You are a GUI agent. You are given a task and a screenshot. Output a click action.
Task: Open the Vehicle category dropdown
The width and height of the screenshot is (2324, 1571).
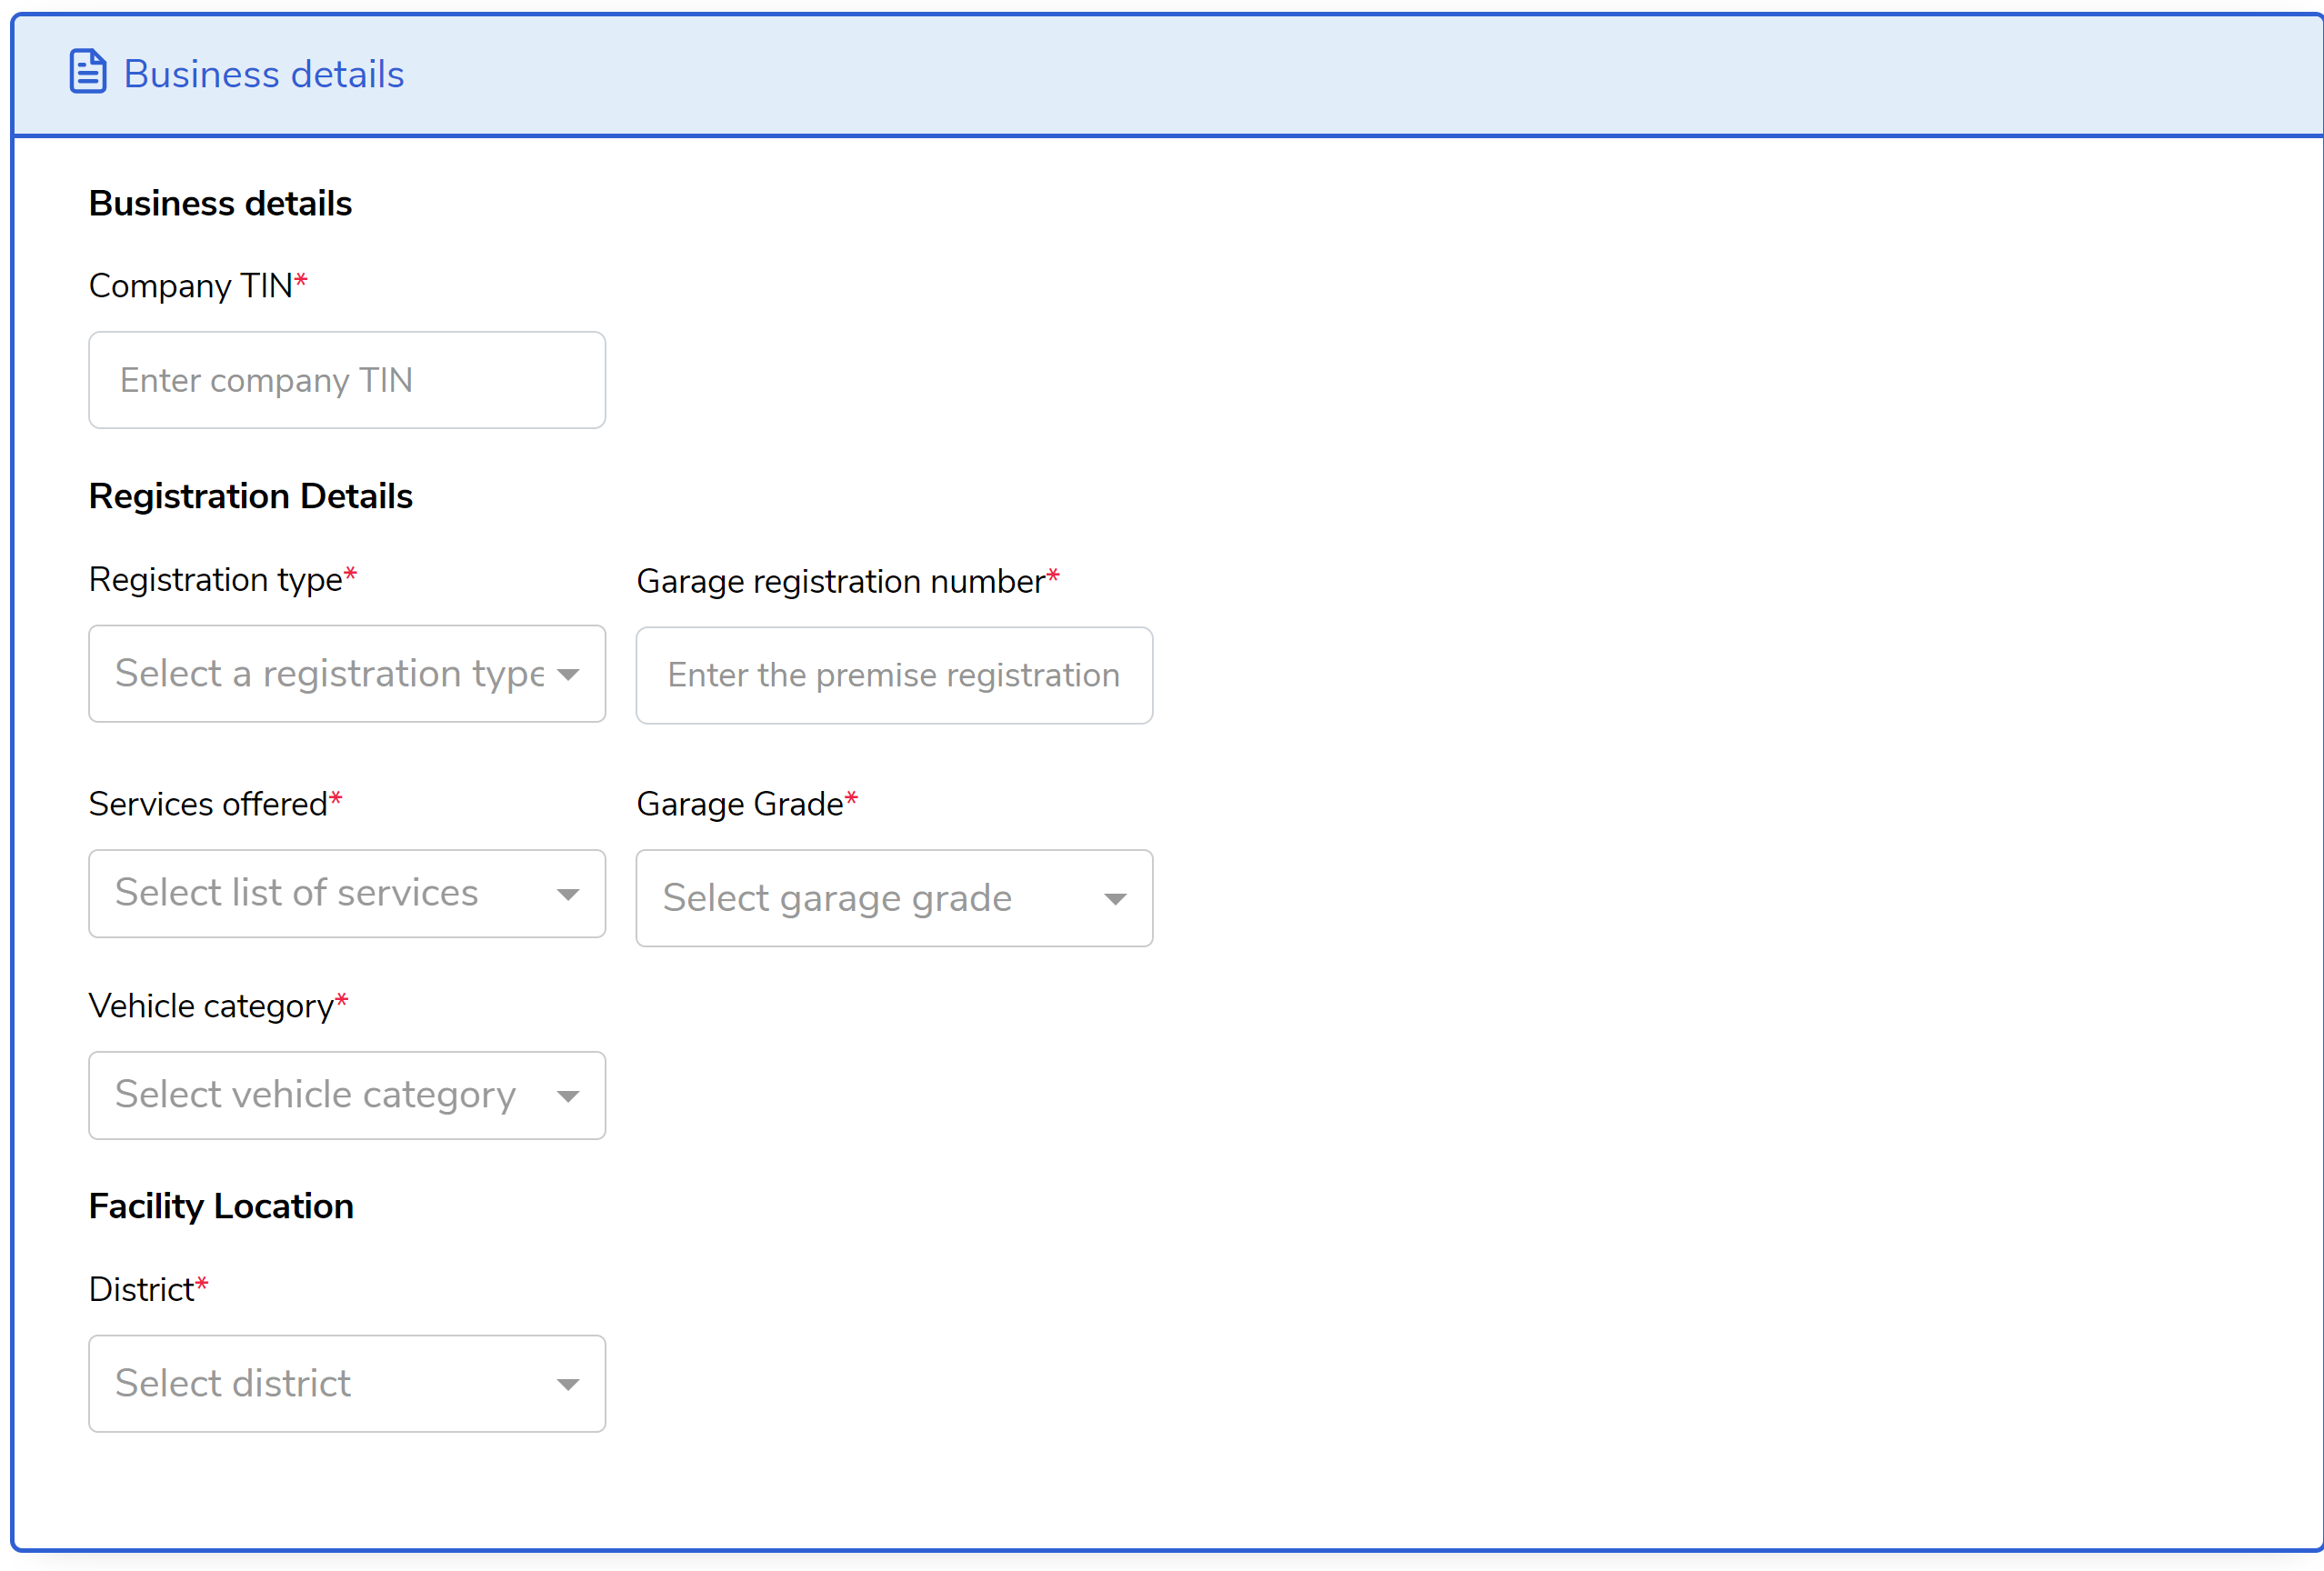pos(330,1095)
